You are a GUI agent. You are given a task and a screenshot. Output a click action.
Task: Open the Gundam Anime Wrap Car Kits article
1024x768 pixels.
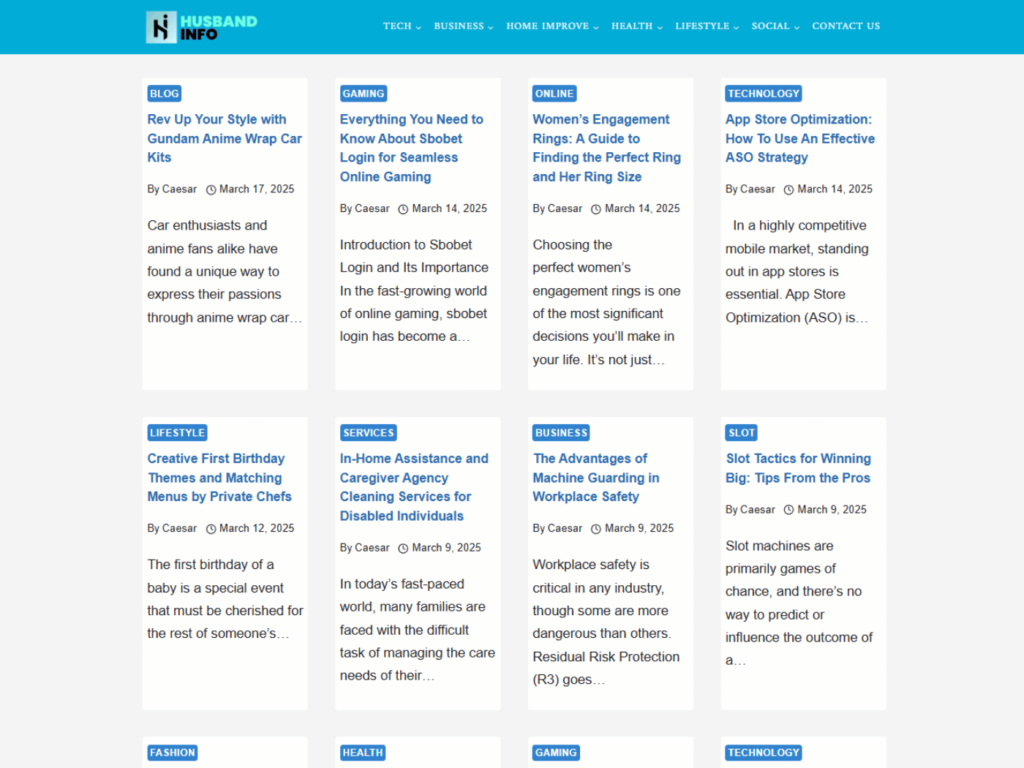(x=224, y=138)
